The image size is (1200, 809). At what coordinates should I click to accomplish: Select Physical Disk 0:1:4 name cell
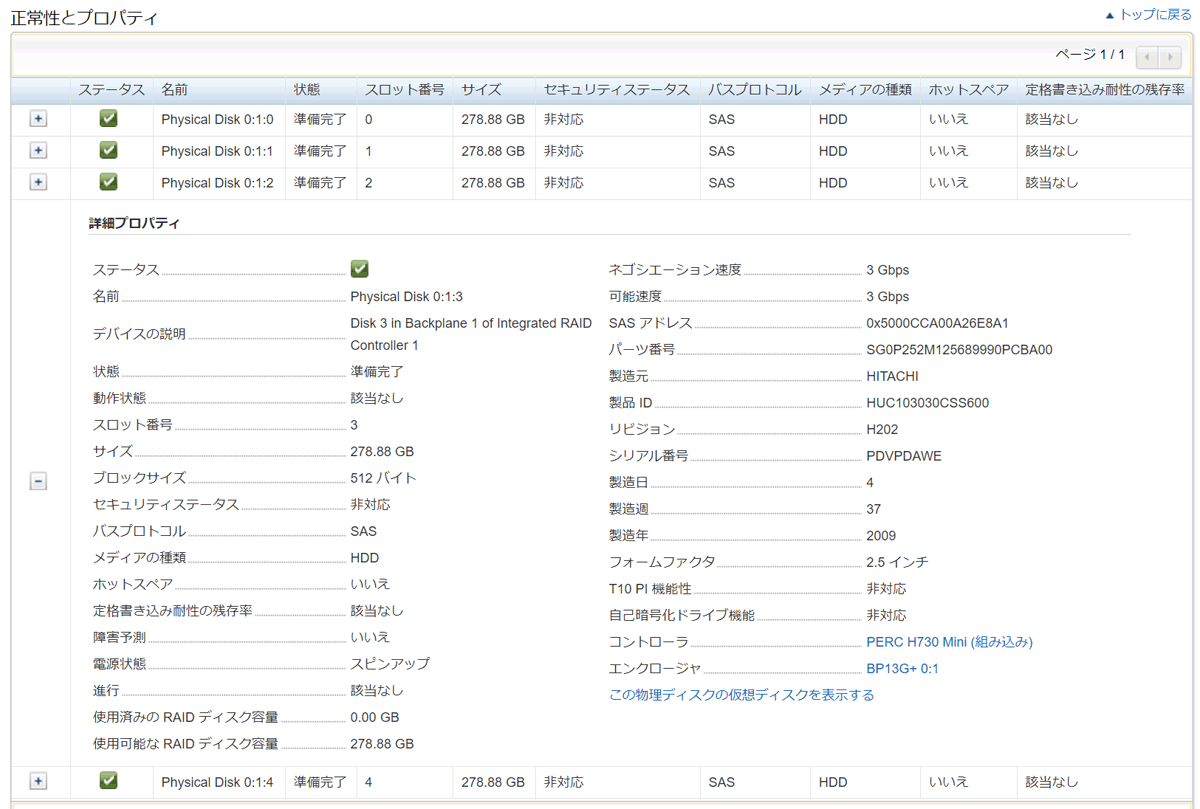217,782
